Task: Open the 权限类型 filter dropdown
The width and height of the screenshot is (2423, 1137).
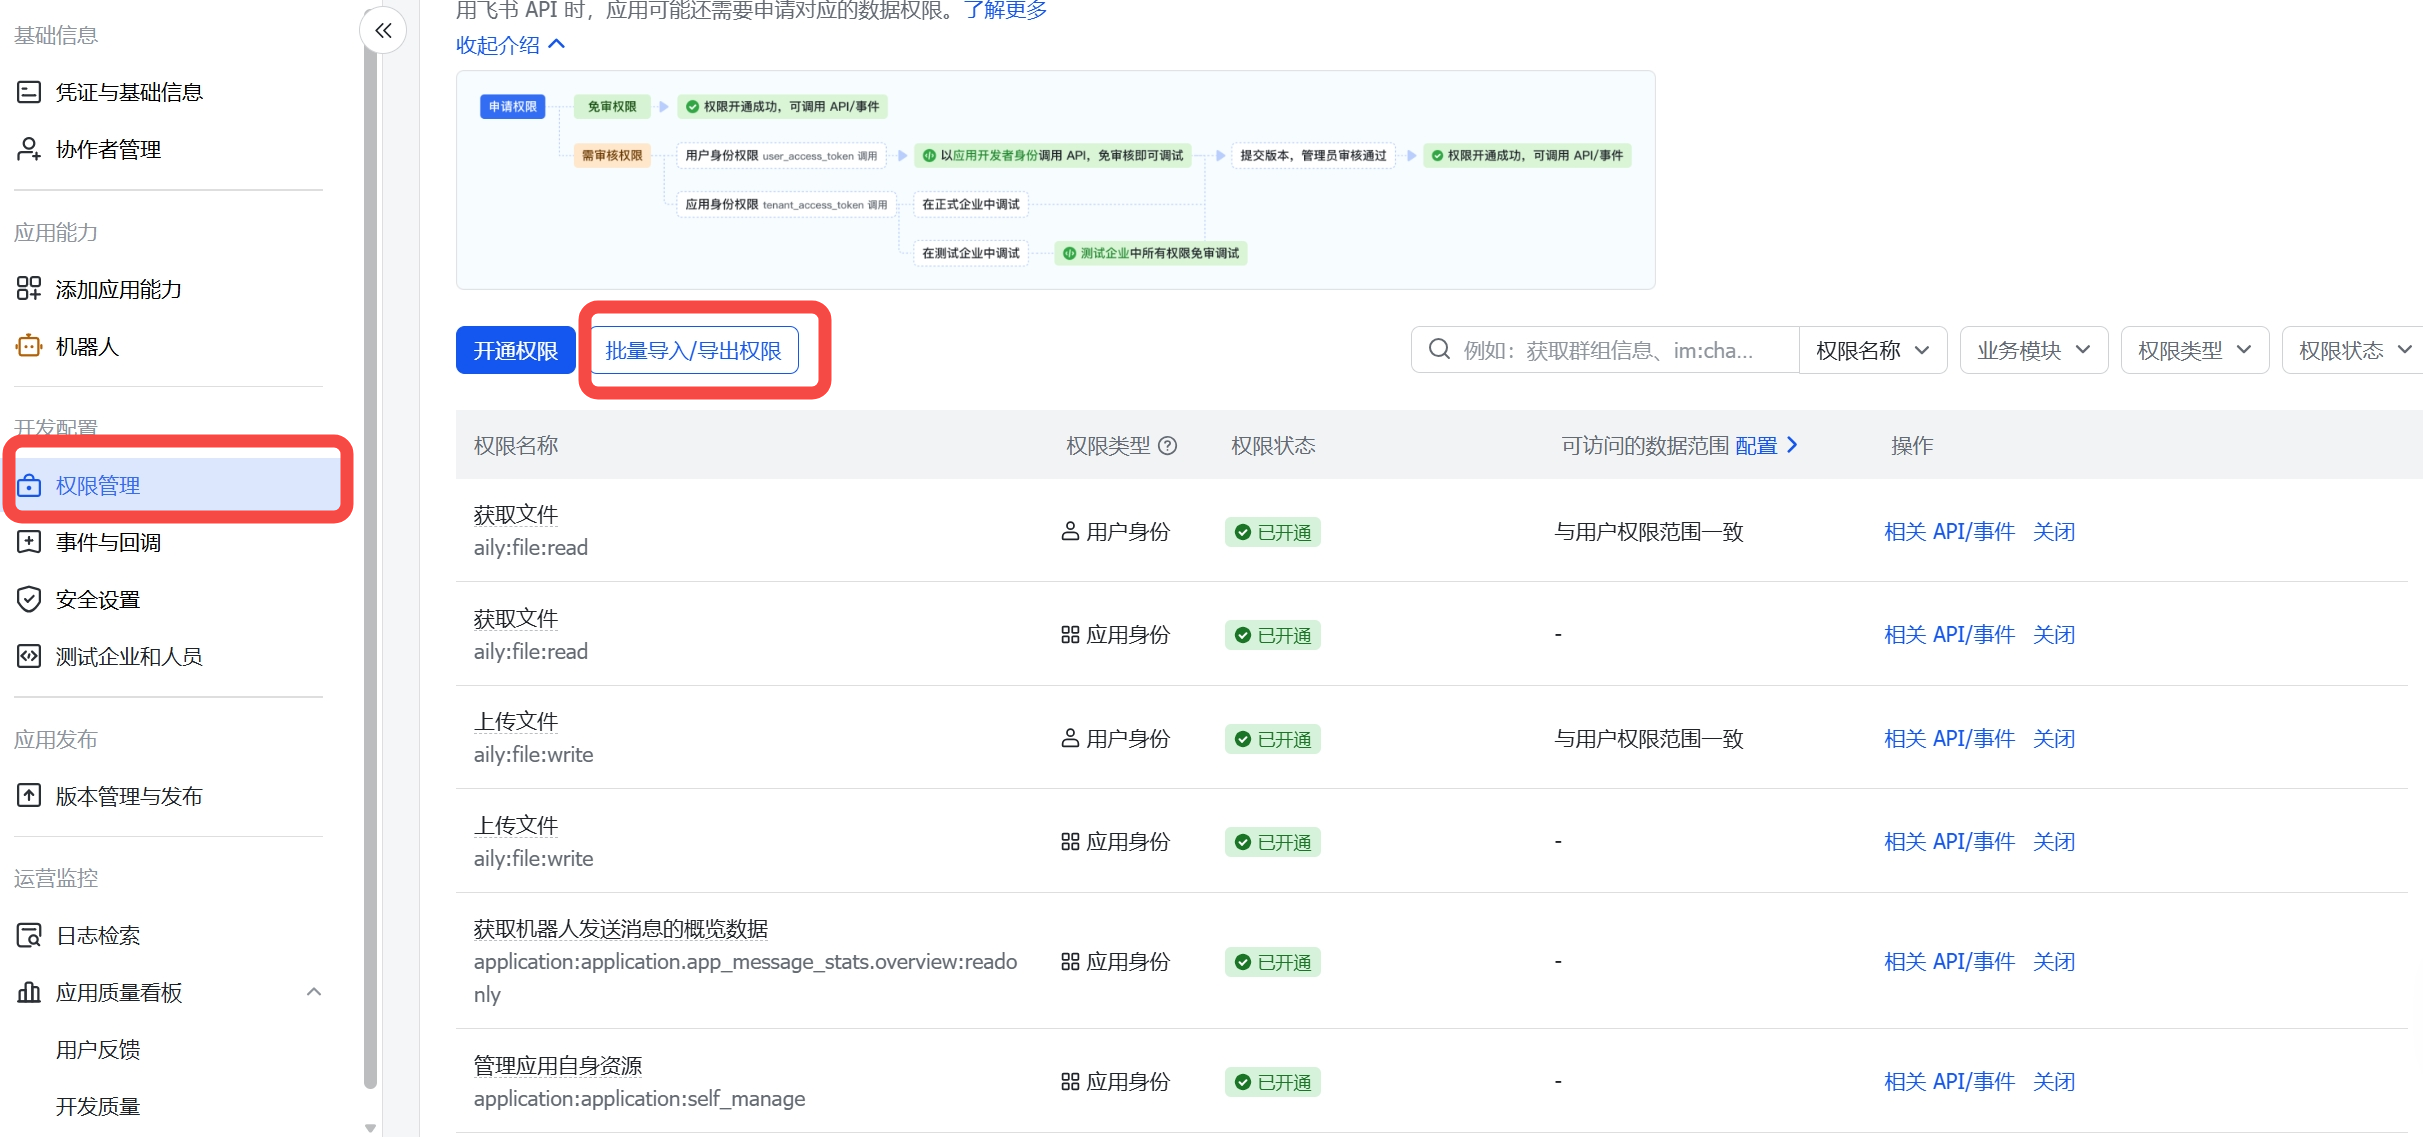Action: (x=2194, y=350)
